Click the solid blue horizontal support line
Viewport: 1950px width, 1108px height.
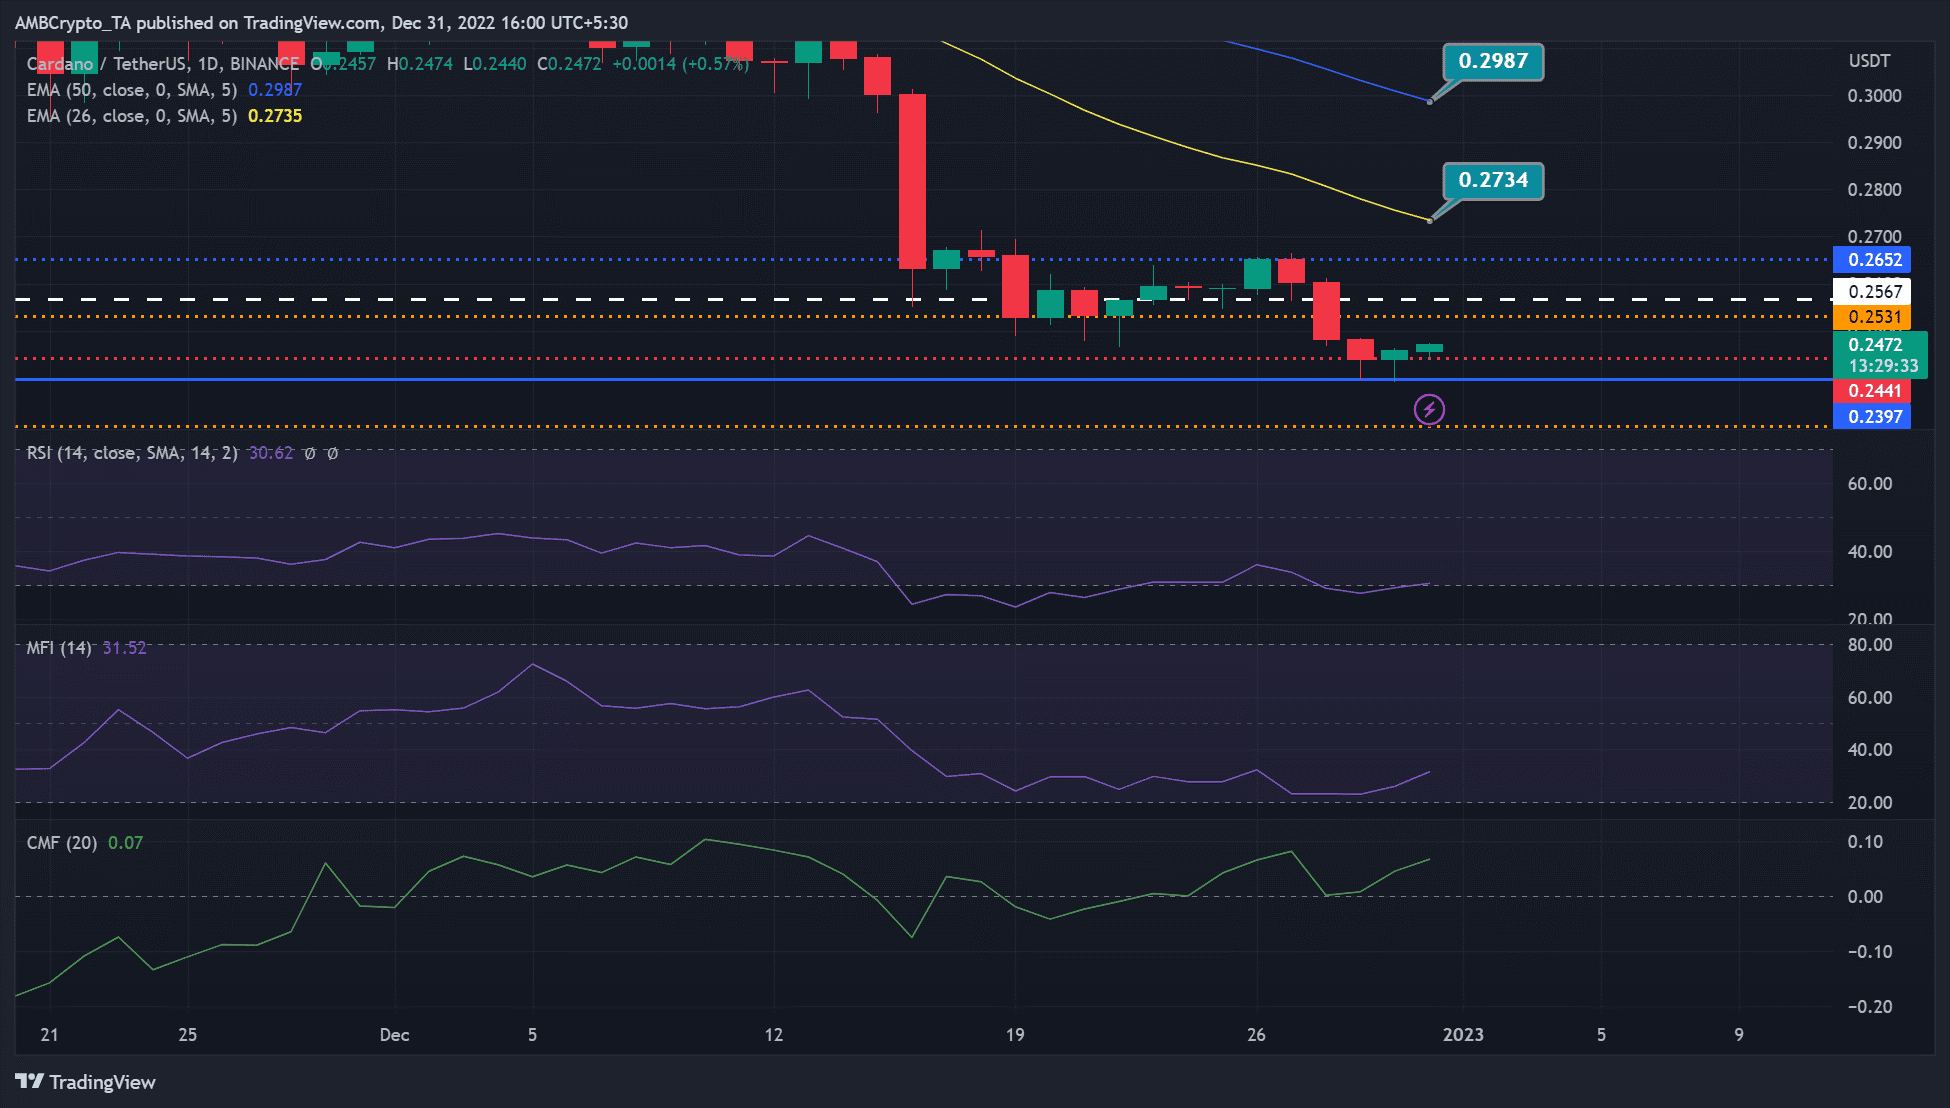[x=700, y=379]
